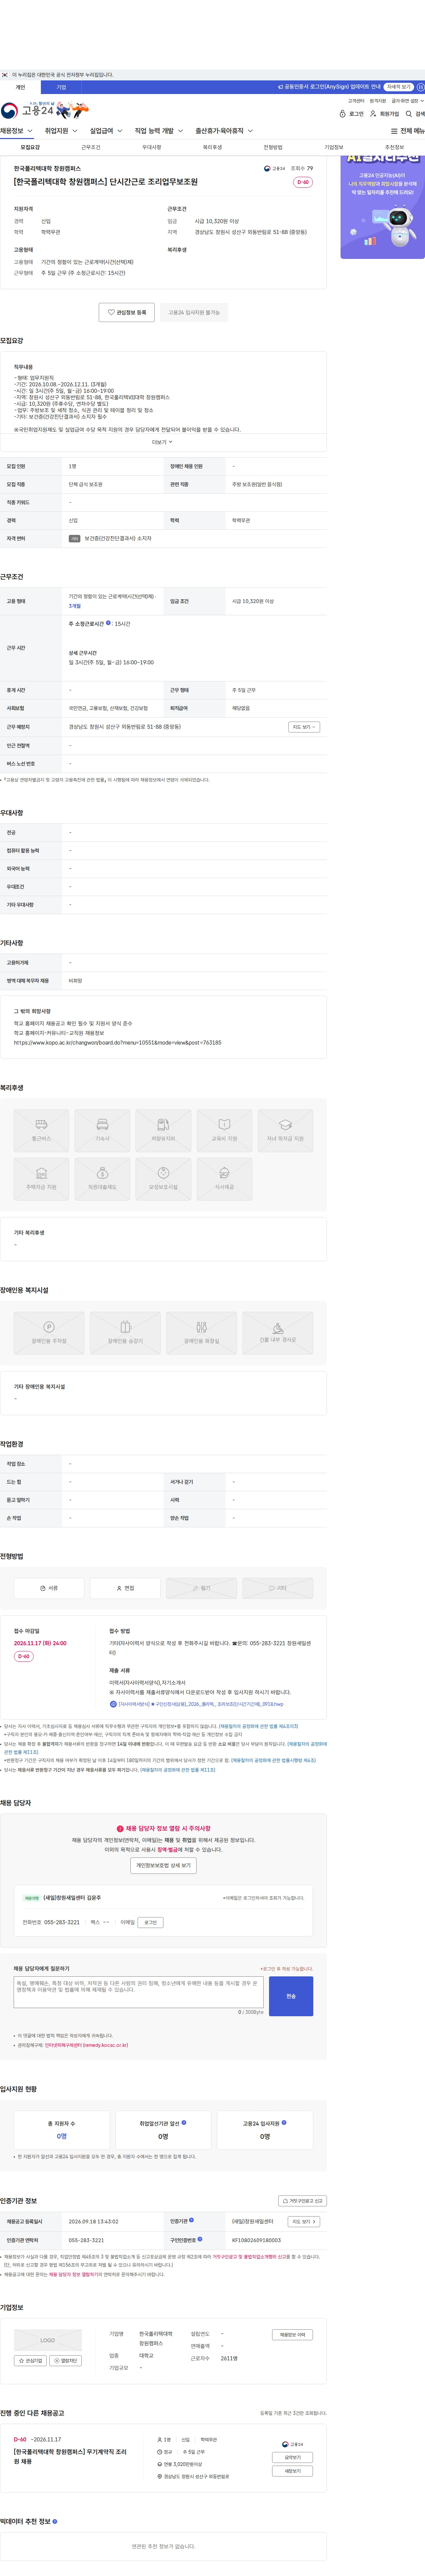
Task: Click the 소정근로시간 info icon
Action: 108,623
